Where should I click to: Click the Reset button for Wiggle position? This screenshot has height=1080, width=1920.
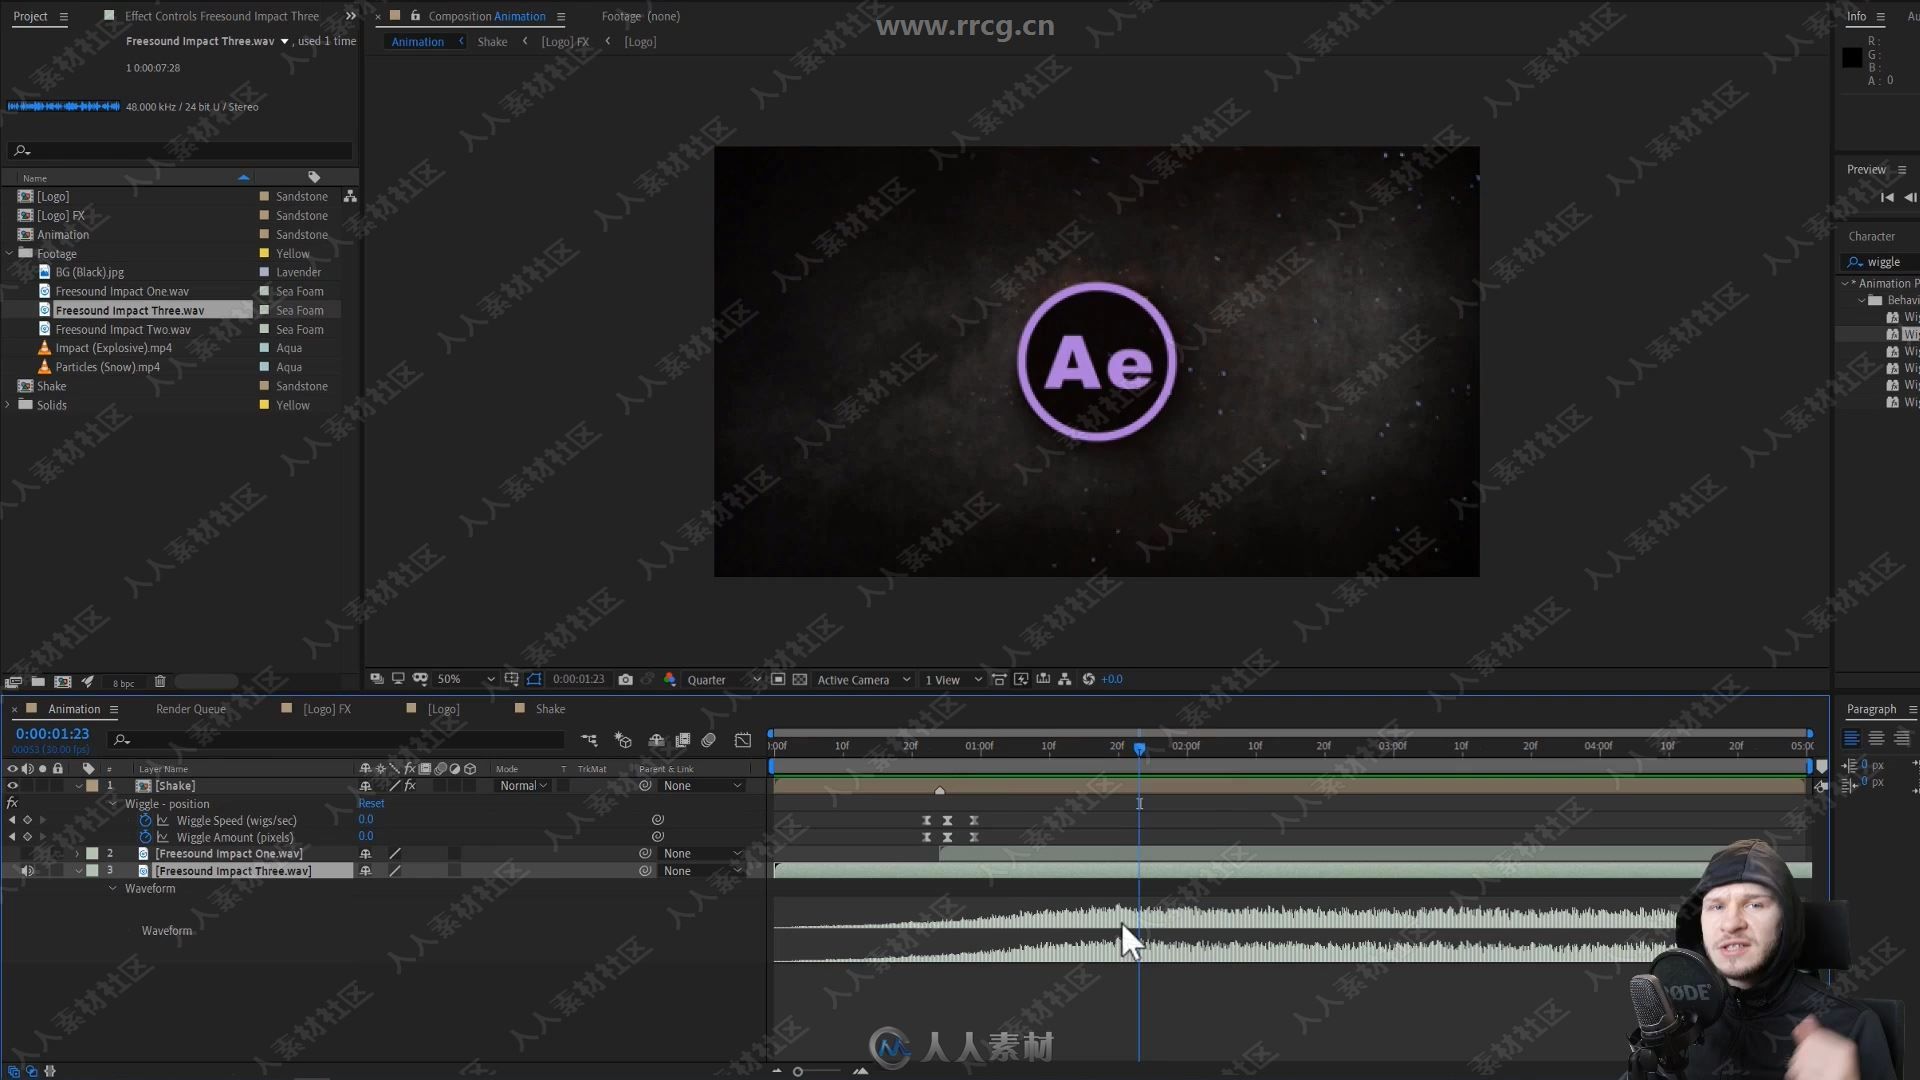pos(371,803)
